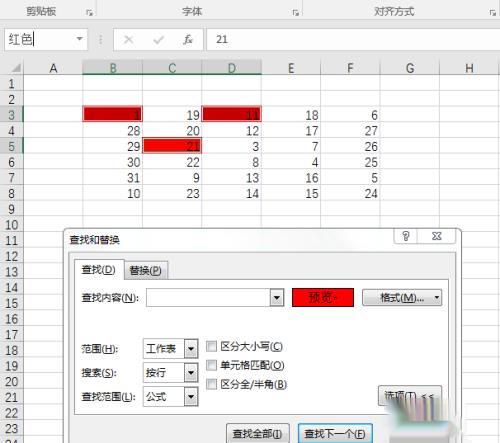Enable the match case (区分大小写) checkbox
This screenshot has height=443, width=500.
click(x=211, y=346)
